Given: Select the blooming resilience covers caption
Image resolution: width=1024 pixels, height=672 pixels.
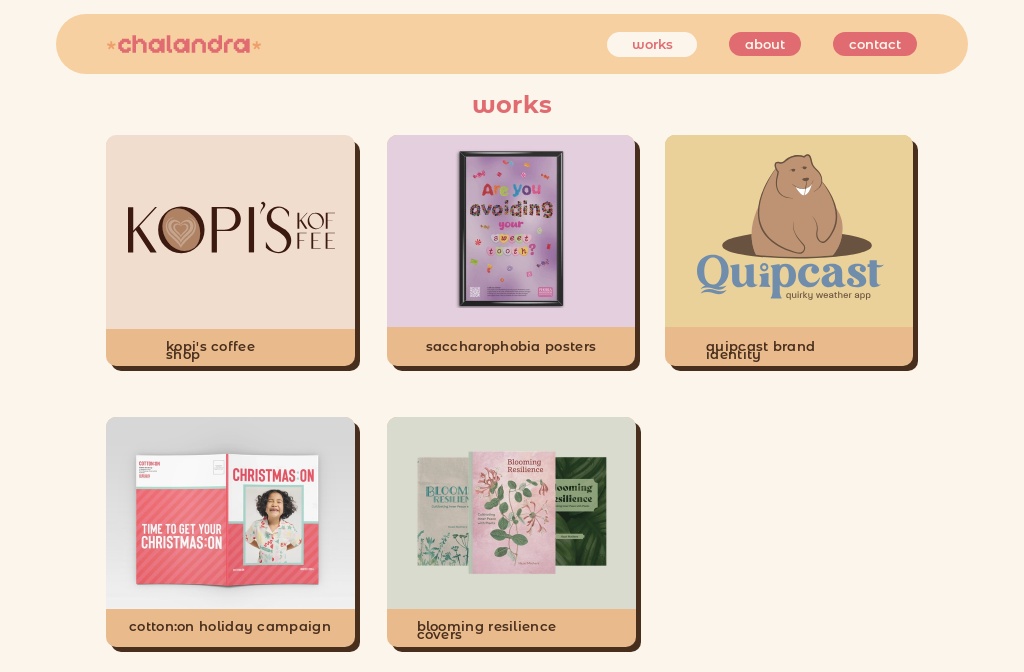Looking at the screenshot, I should click(487, 630).
